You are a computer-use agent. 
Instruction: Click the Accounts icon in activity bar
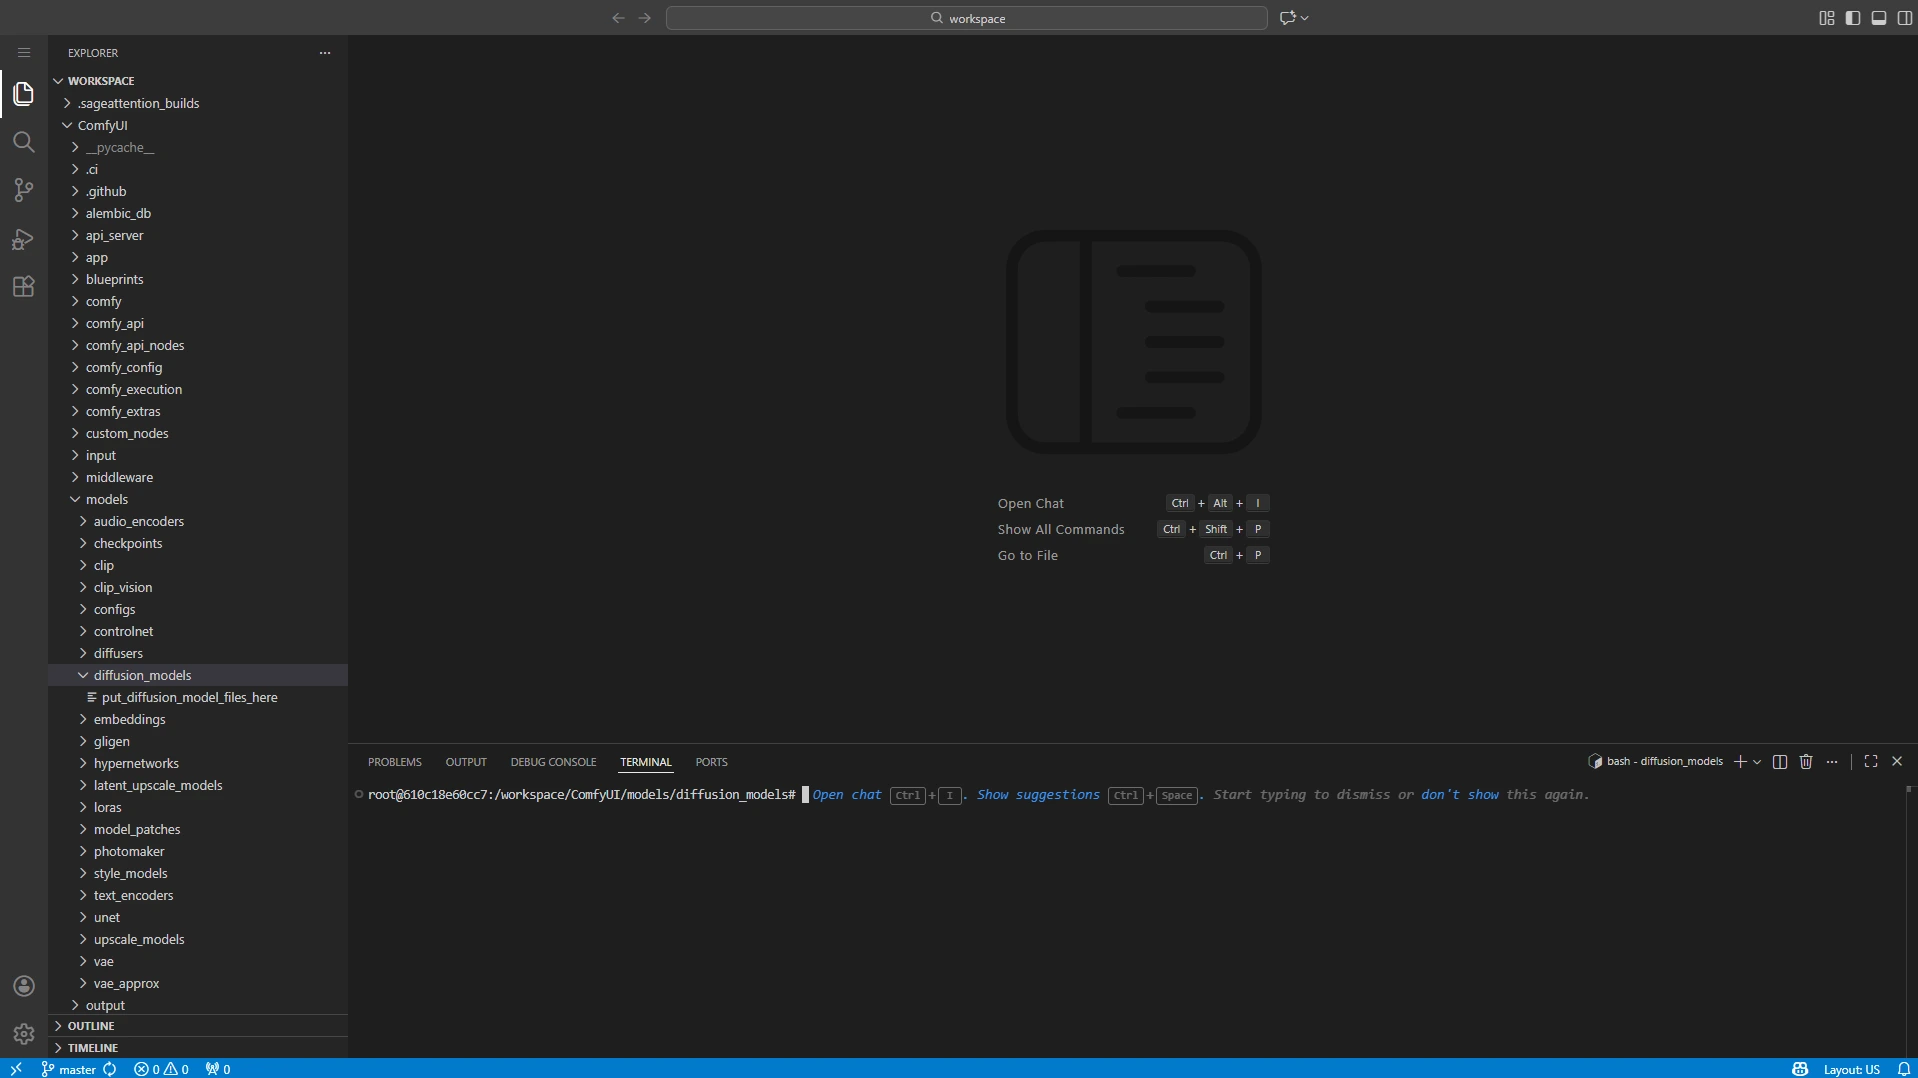pos(23,986)
